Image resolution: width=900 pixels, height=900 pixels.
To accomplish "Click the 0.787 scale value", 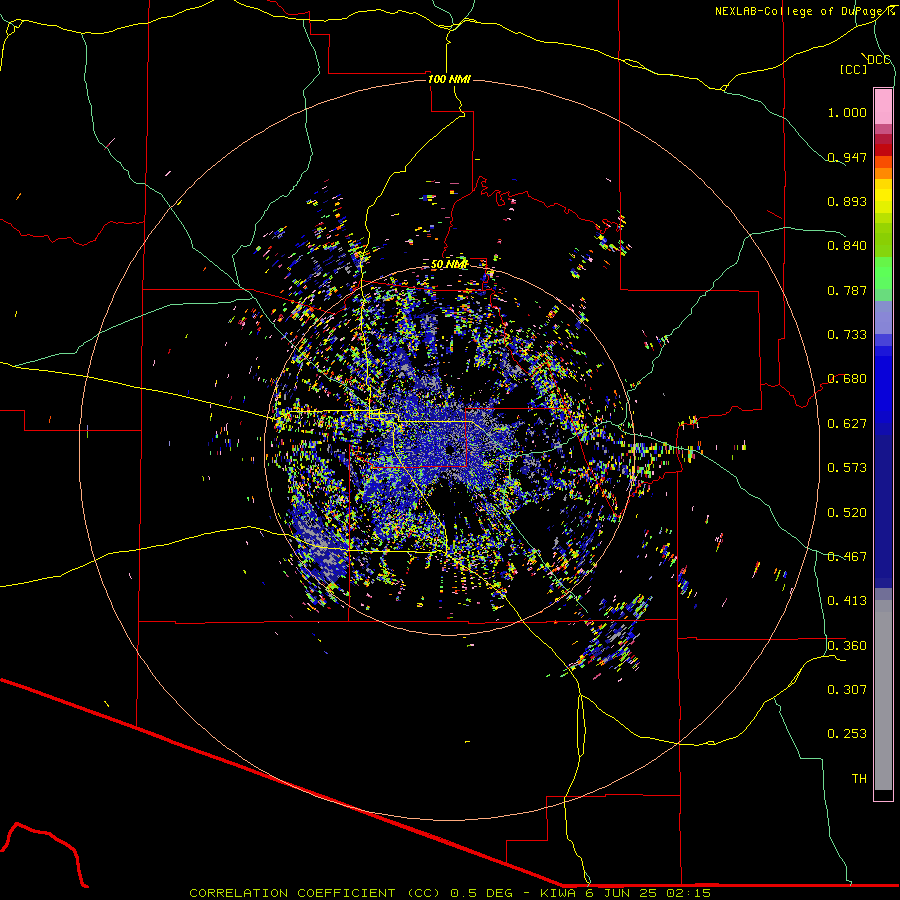I will pos(847,290).
